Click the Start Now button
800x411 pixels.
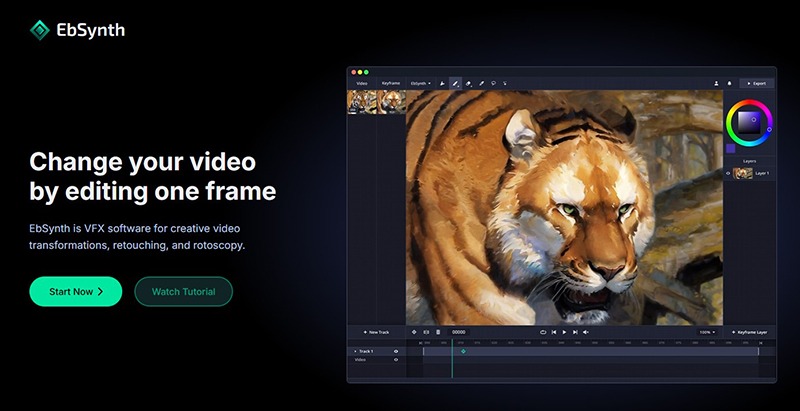pos(76,292)
